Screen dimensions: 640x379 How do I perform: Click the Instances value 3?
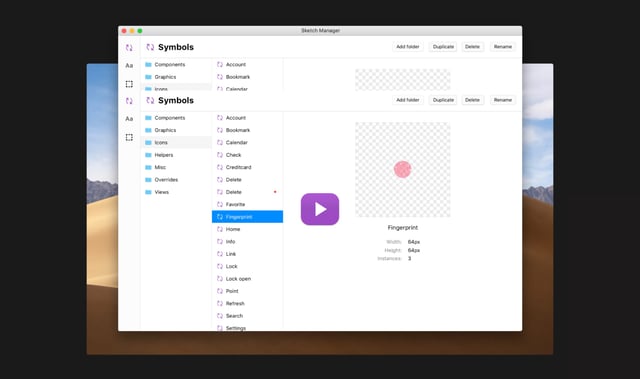point(409,258)
